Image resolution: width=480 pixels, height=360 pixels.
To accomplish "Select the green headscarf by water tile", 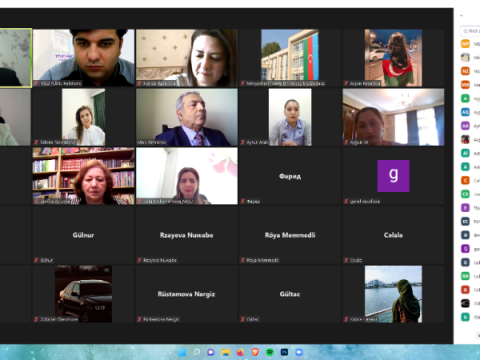I will 393,294.
